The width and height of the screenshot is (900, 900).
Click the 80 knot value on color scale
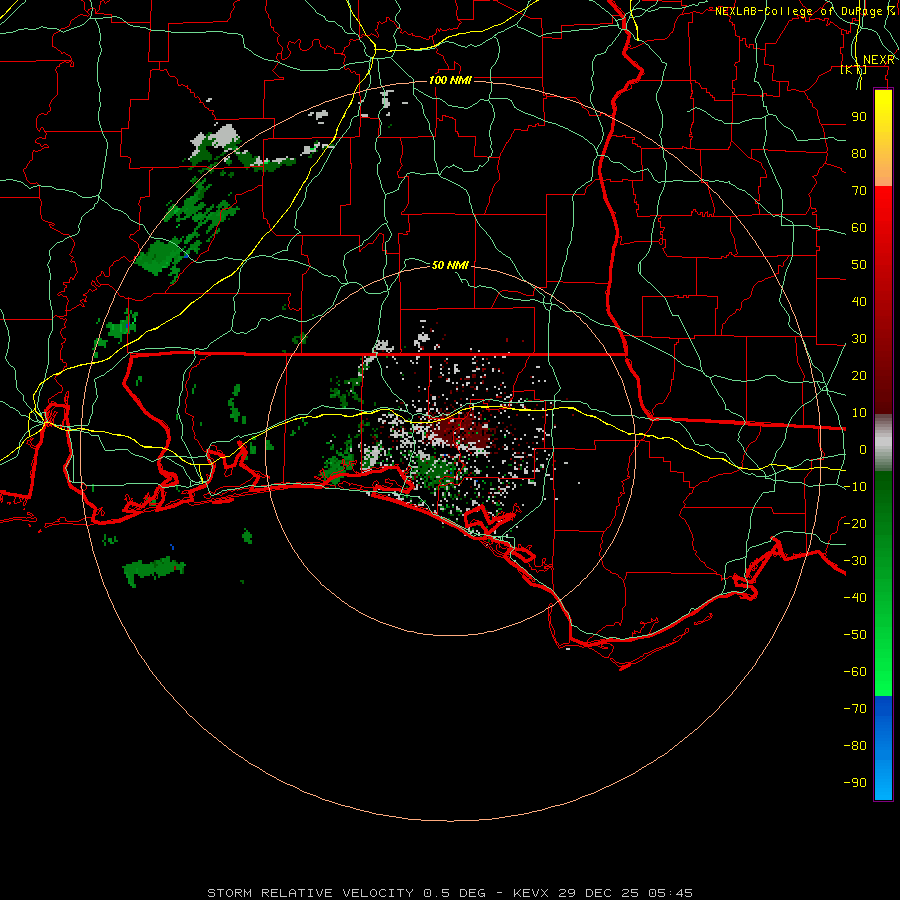859,154
